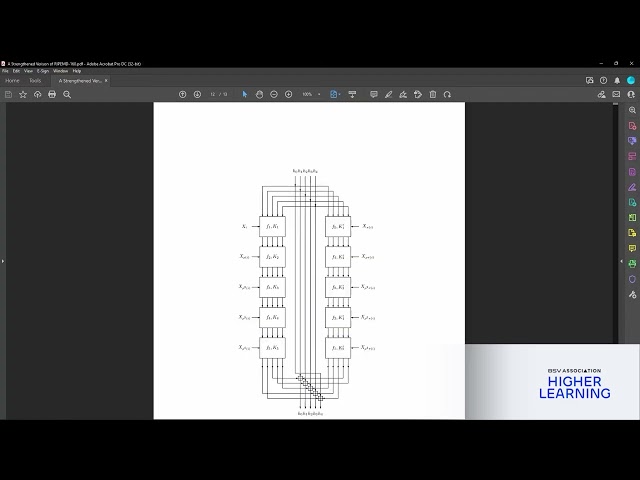Viewport: 640px width, 480px height.
Task: Add a sticky note comment
Action: 373,94
